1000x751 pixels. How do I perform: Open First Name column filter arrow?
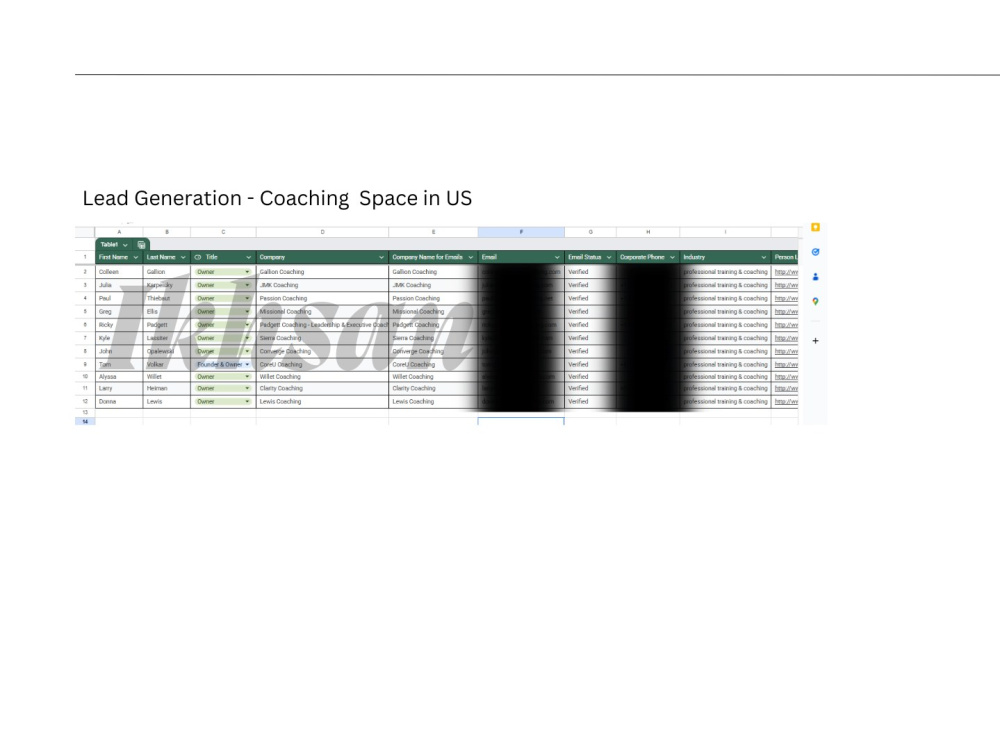click(x=135, y=258)
